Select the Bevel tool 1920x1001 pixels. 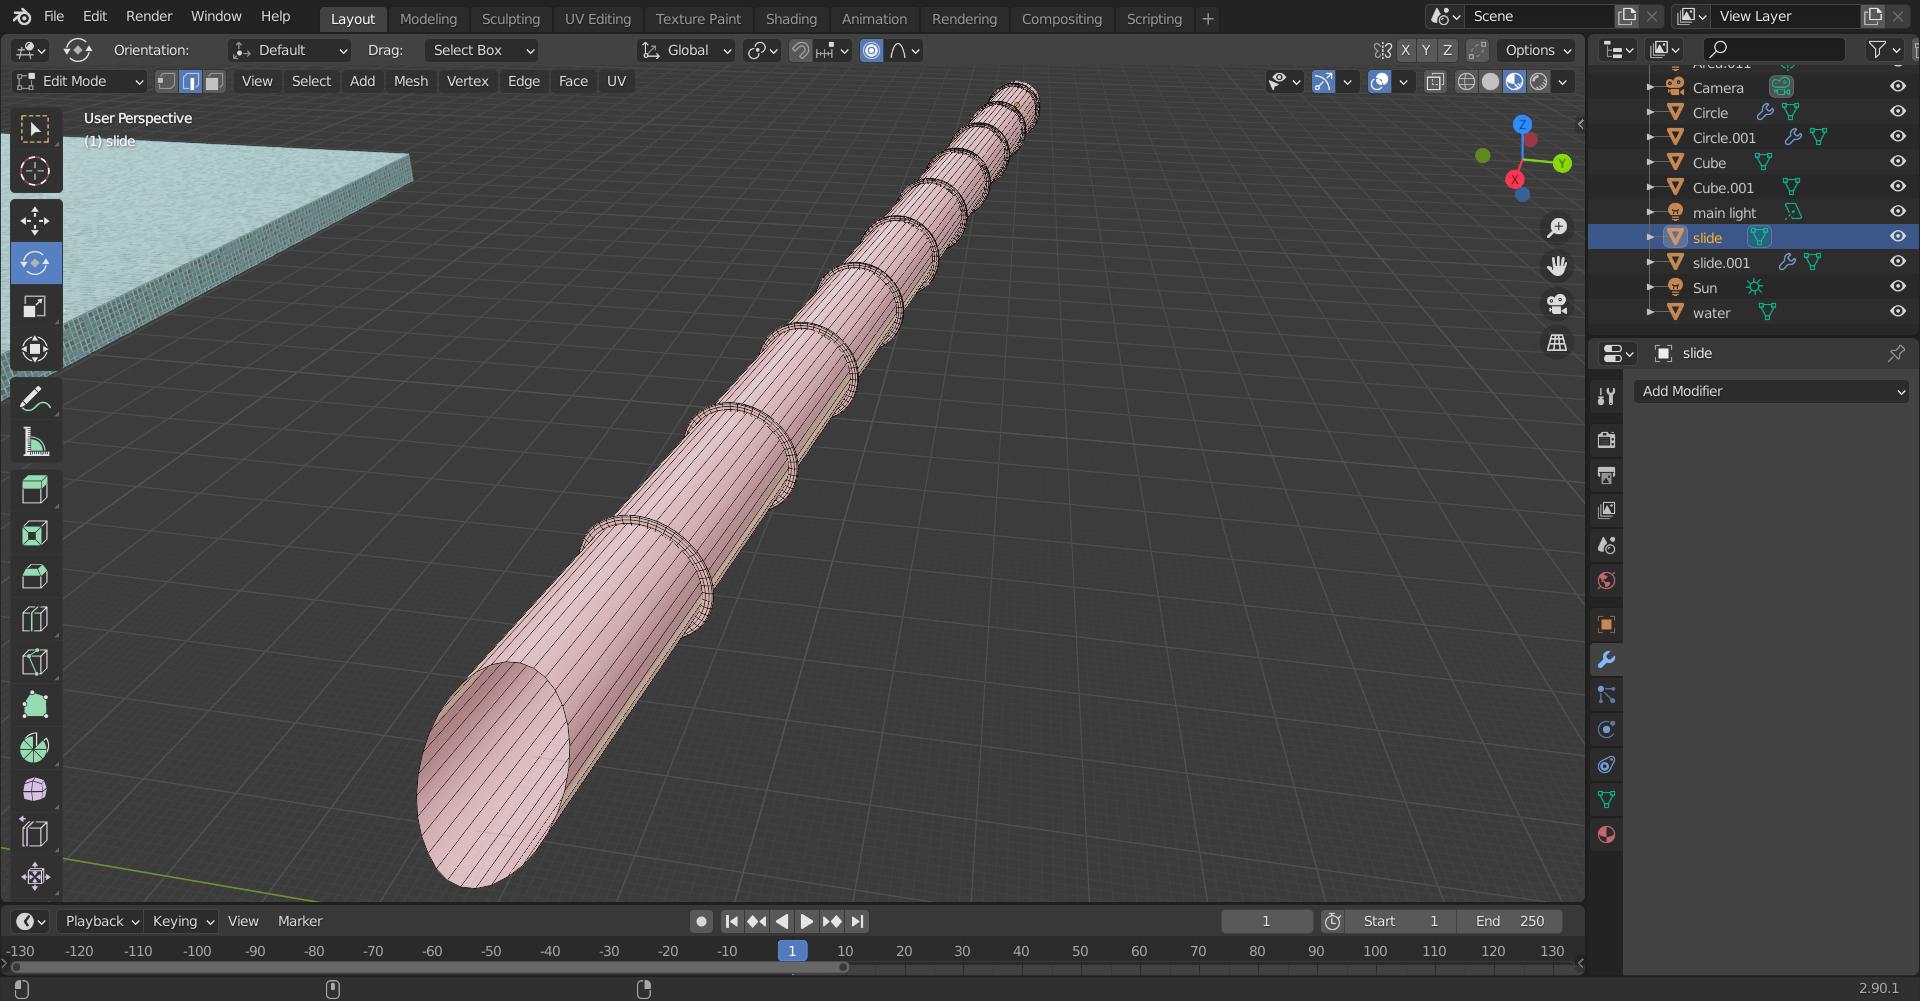pyautogui.click(x=35, y=576)
